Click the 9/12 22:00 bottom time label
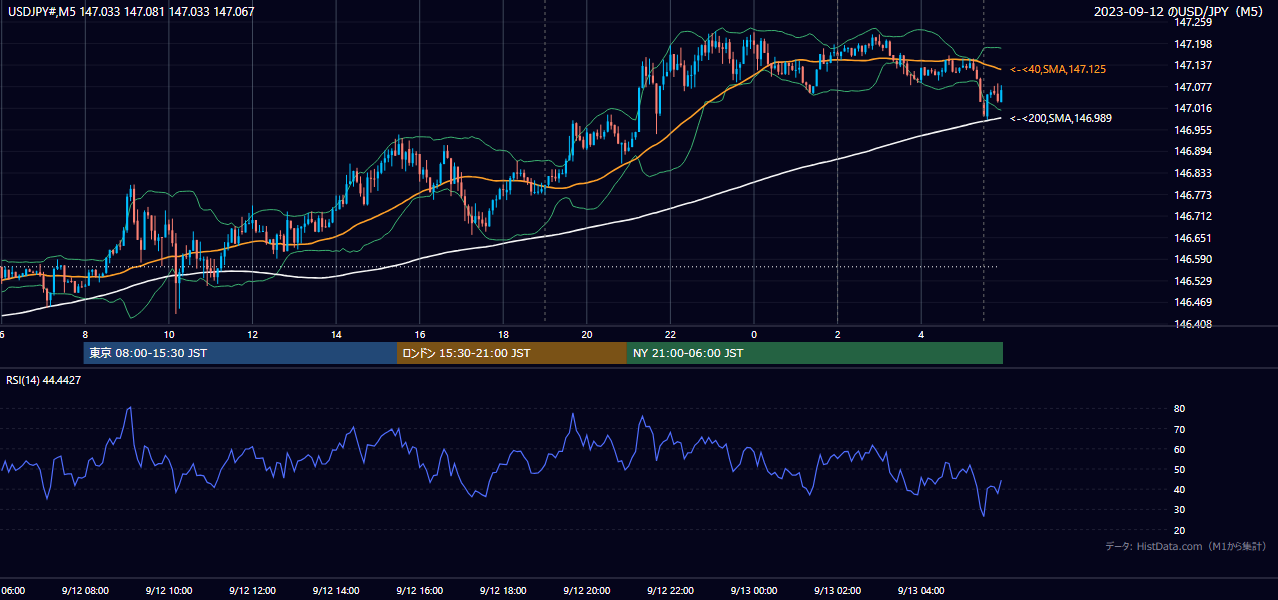This screenshot has height=600, width=1278. pyautogui.click(x=670, y=591)
